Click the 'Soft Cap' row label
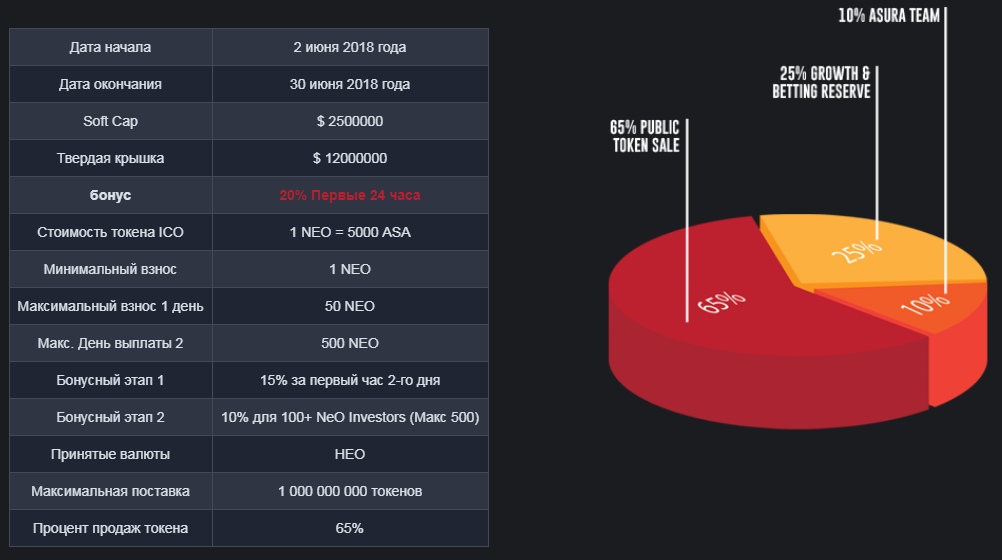 [x=110, y=121]
